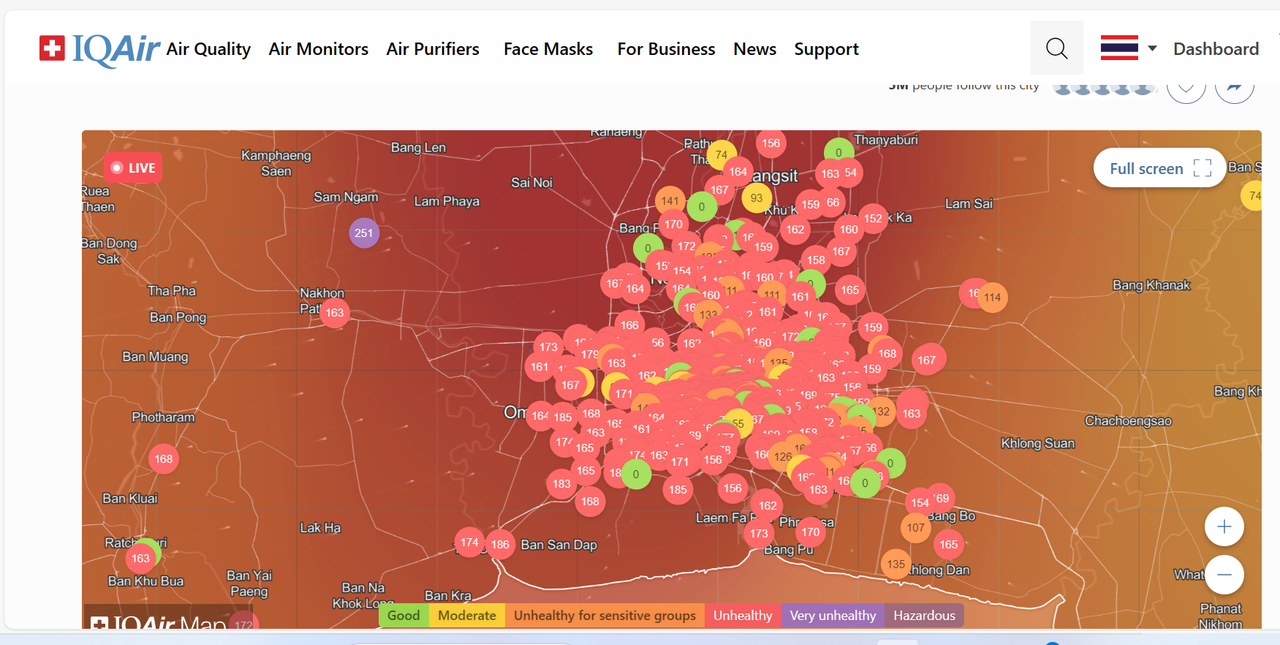This screenshot has width=1280, height=645.
Task: Select the 152 marker near Lam Sai
Action: tap(873, 218)
